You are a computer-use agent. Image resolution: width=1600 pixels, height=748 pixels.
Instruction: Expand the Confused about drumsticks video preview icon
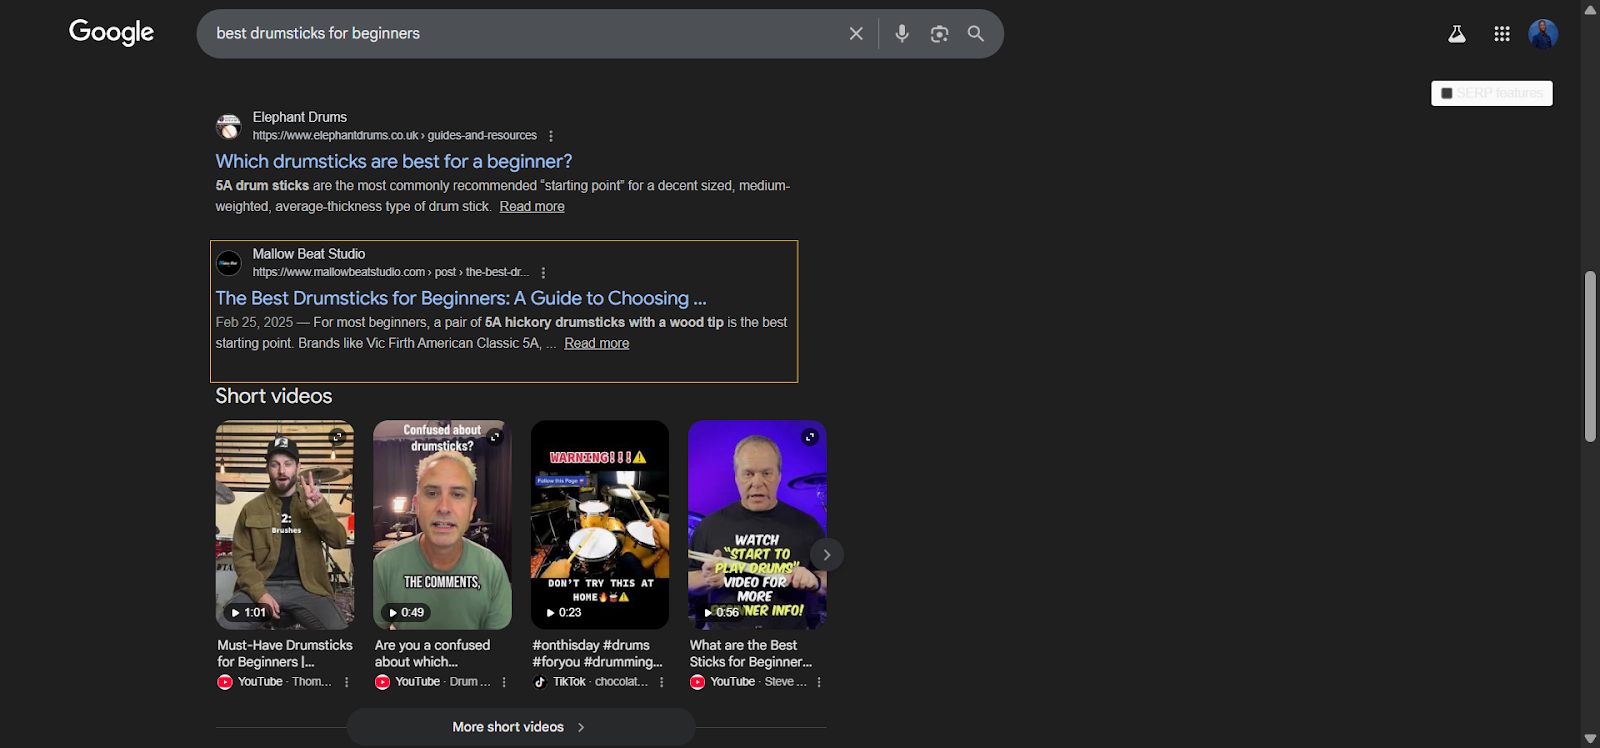click(495, 437)
